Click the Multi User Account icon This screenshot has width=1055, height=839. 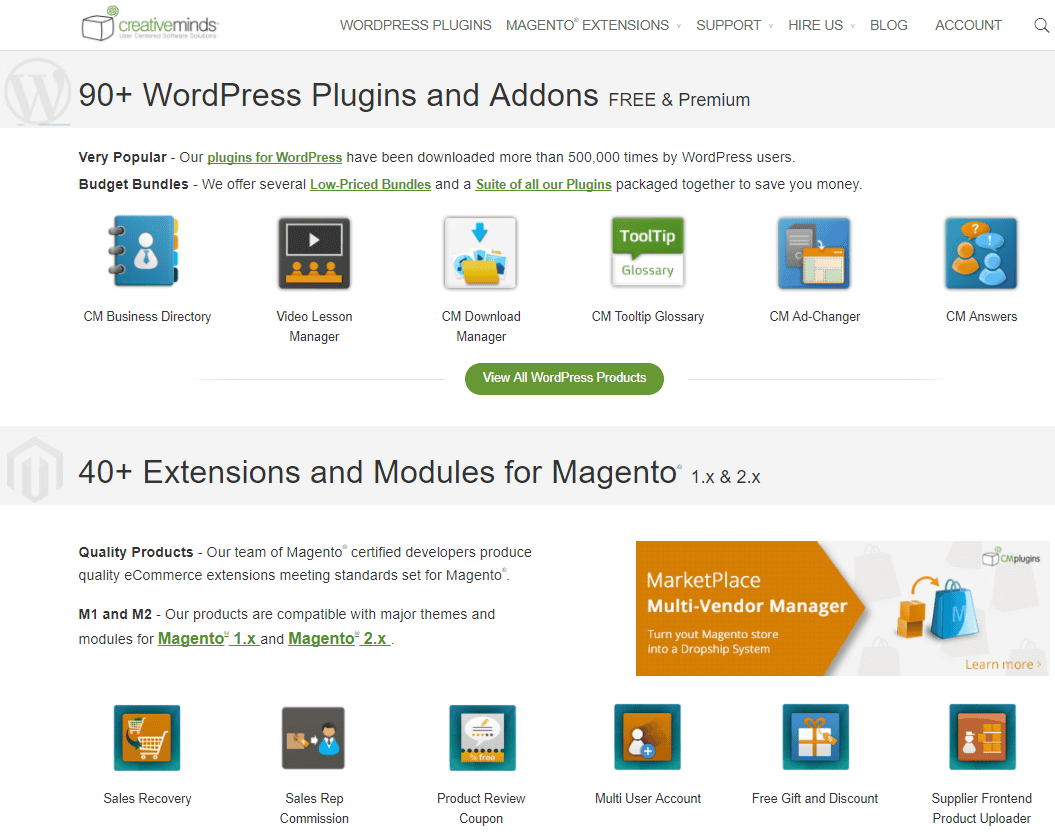[x=647, y=737]
